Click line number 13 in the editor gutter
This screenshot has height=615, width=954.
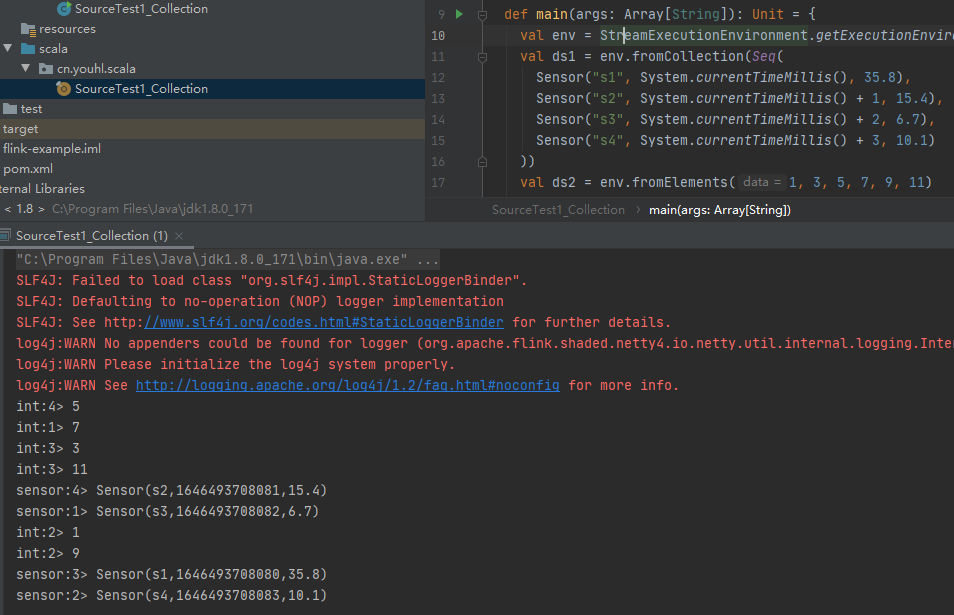(x=438, y=99)
